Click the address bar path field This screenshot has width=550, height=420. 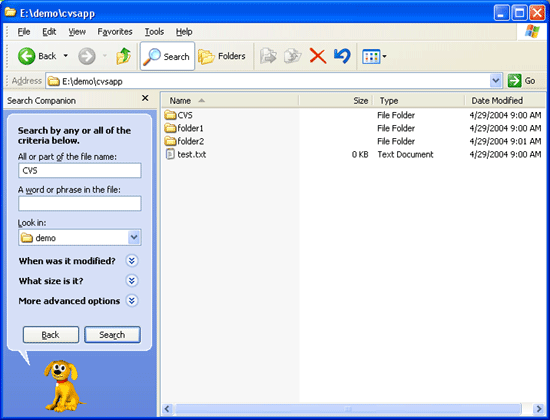(268, 81)
